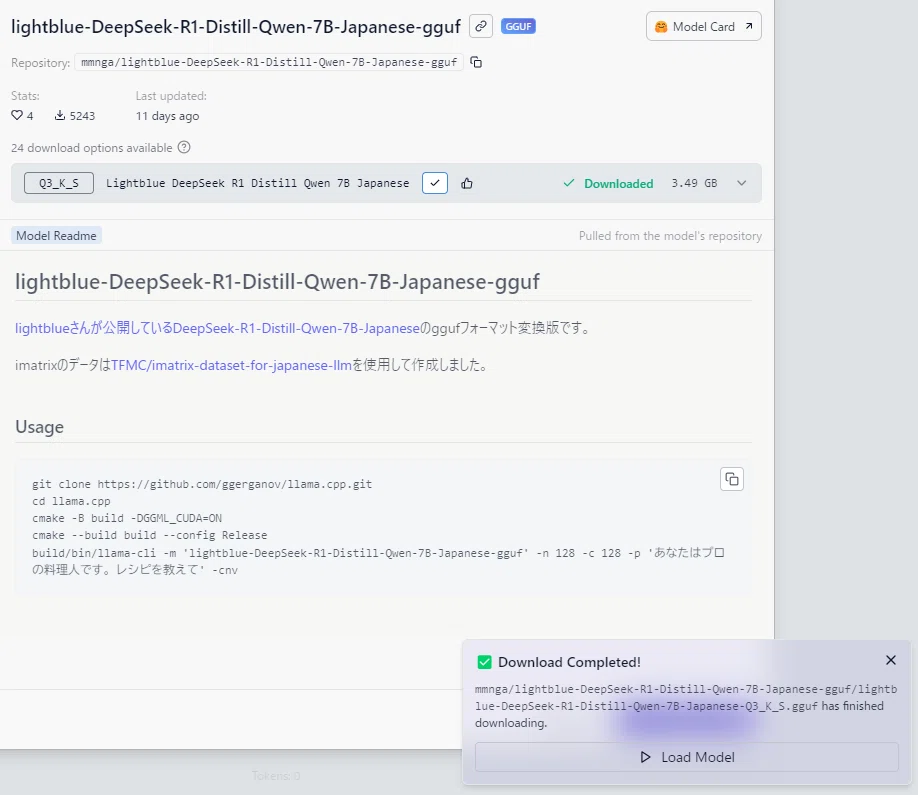Click 'Pulled from the model's repository' text
918x795 pixels.
670,236
